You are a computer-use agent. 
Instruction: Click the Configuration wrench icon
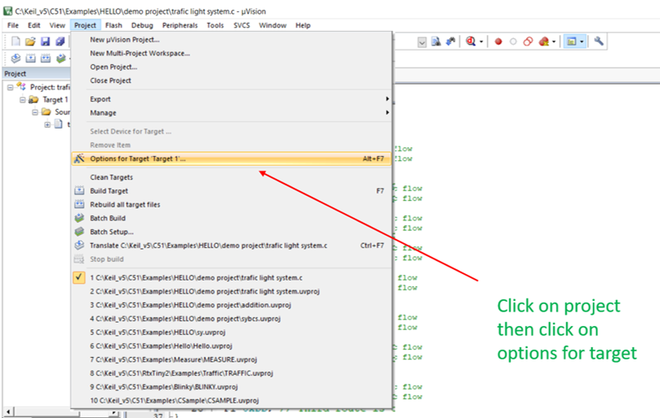click(x=599, y=41)
